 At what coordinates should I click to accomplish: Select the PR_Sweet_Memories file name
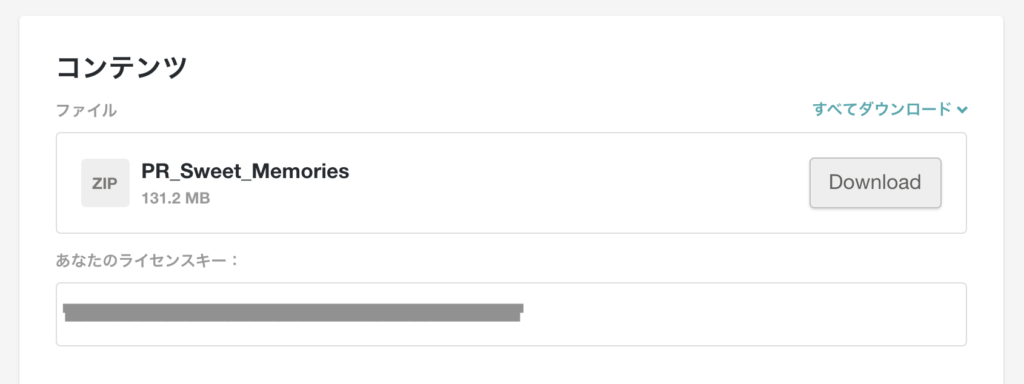point(246,171)
